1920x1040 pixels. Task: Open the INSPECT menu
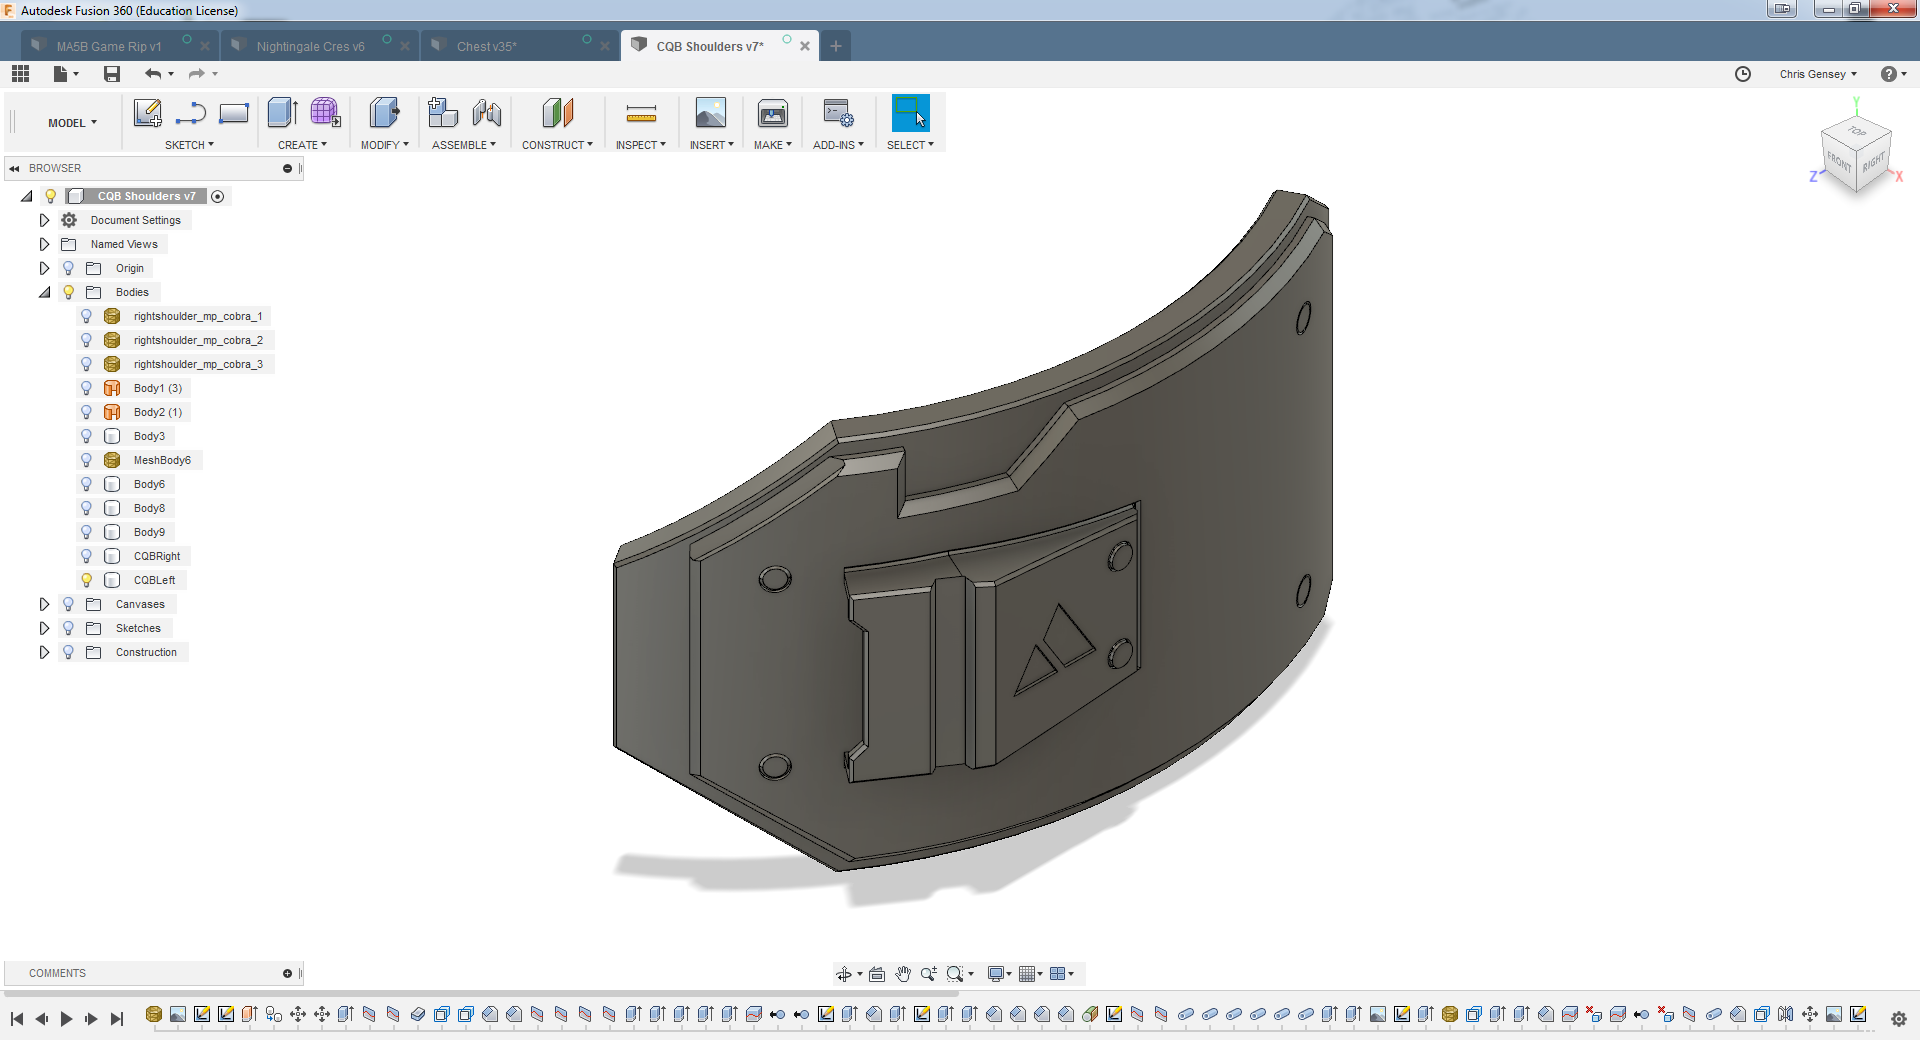pos(640,145)
